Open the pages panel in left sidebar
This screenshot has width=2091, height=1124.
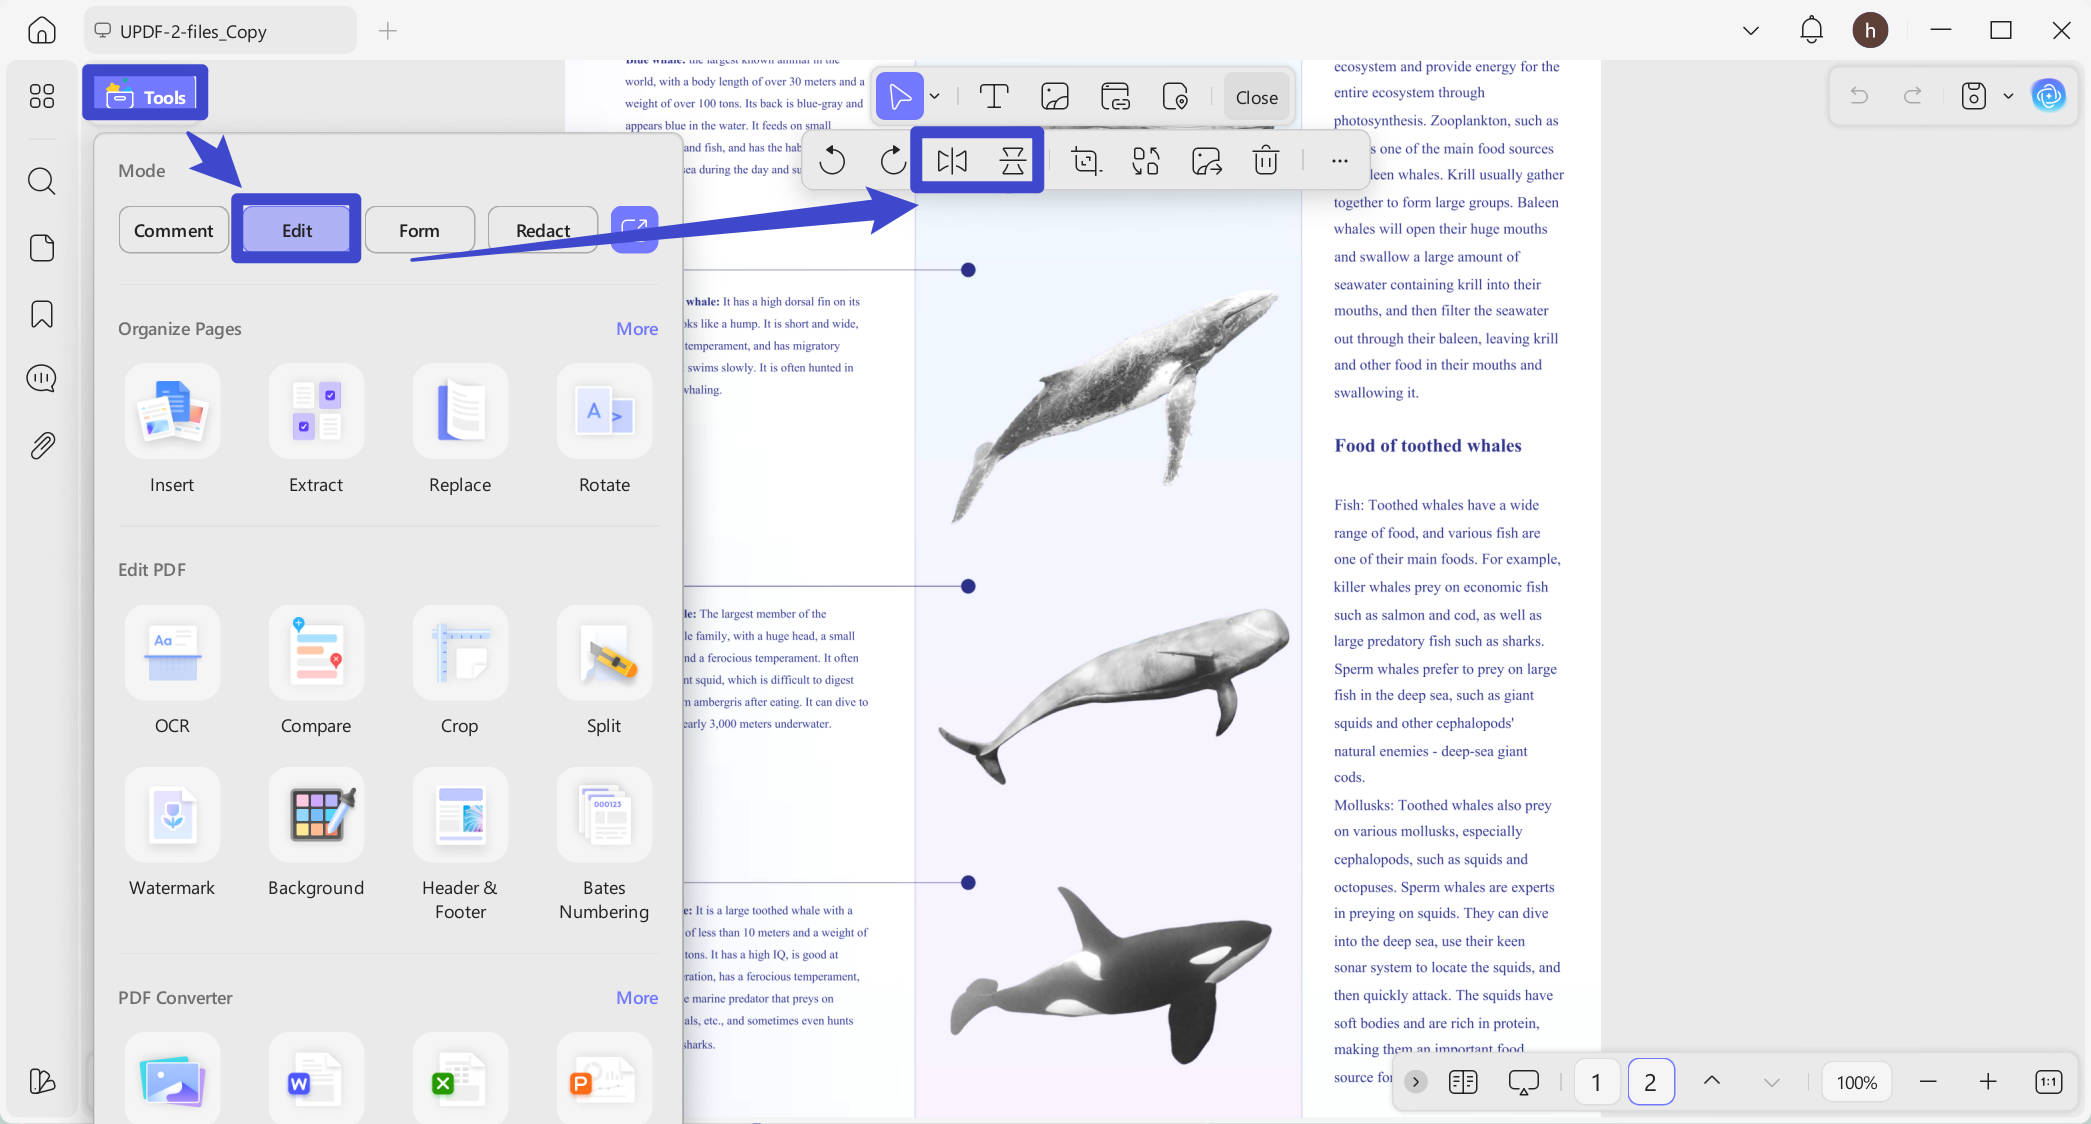[x=42, y=248]
